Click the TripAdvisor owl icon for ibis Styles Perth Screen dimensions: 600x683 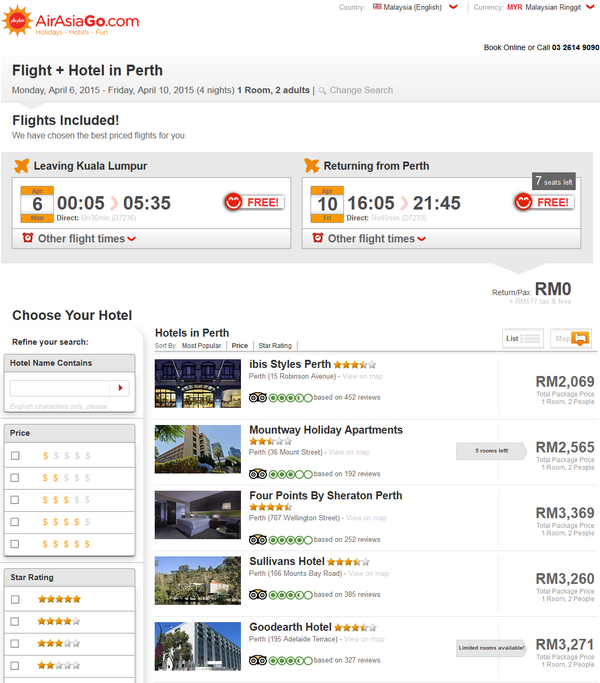point(258,397)
